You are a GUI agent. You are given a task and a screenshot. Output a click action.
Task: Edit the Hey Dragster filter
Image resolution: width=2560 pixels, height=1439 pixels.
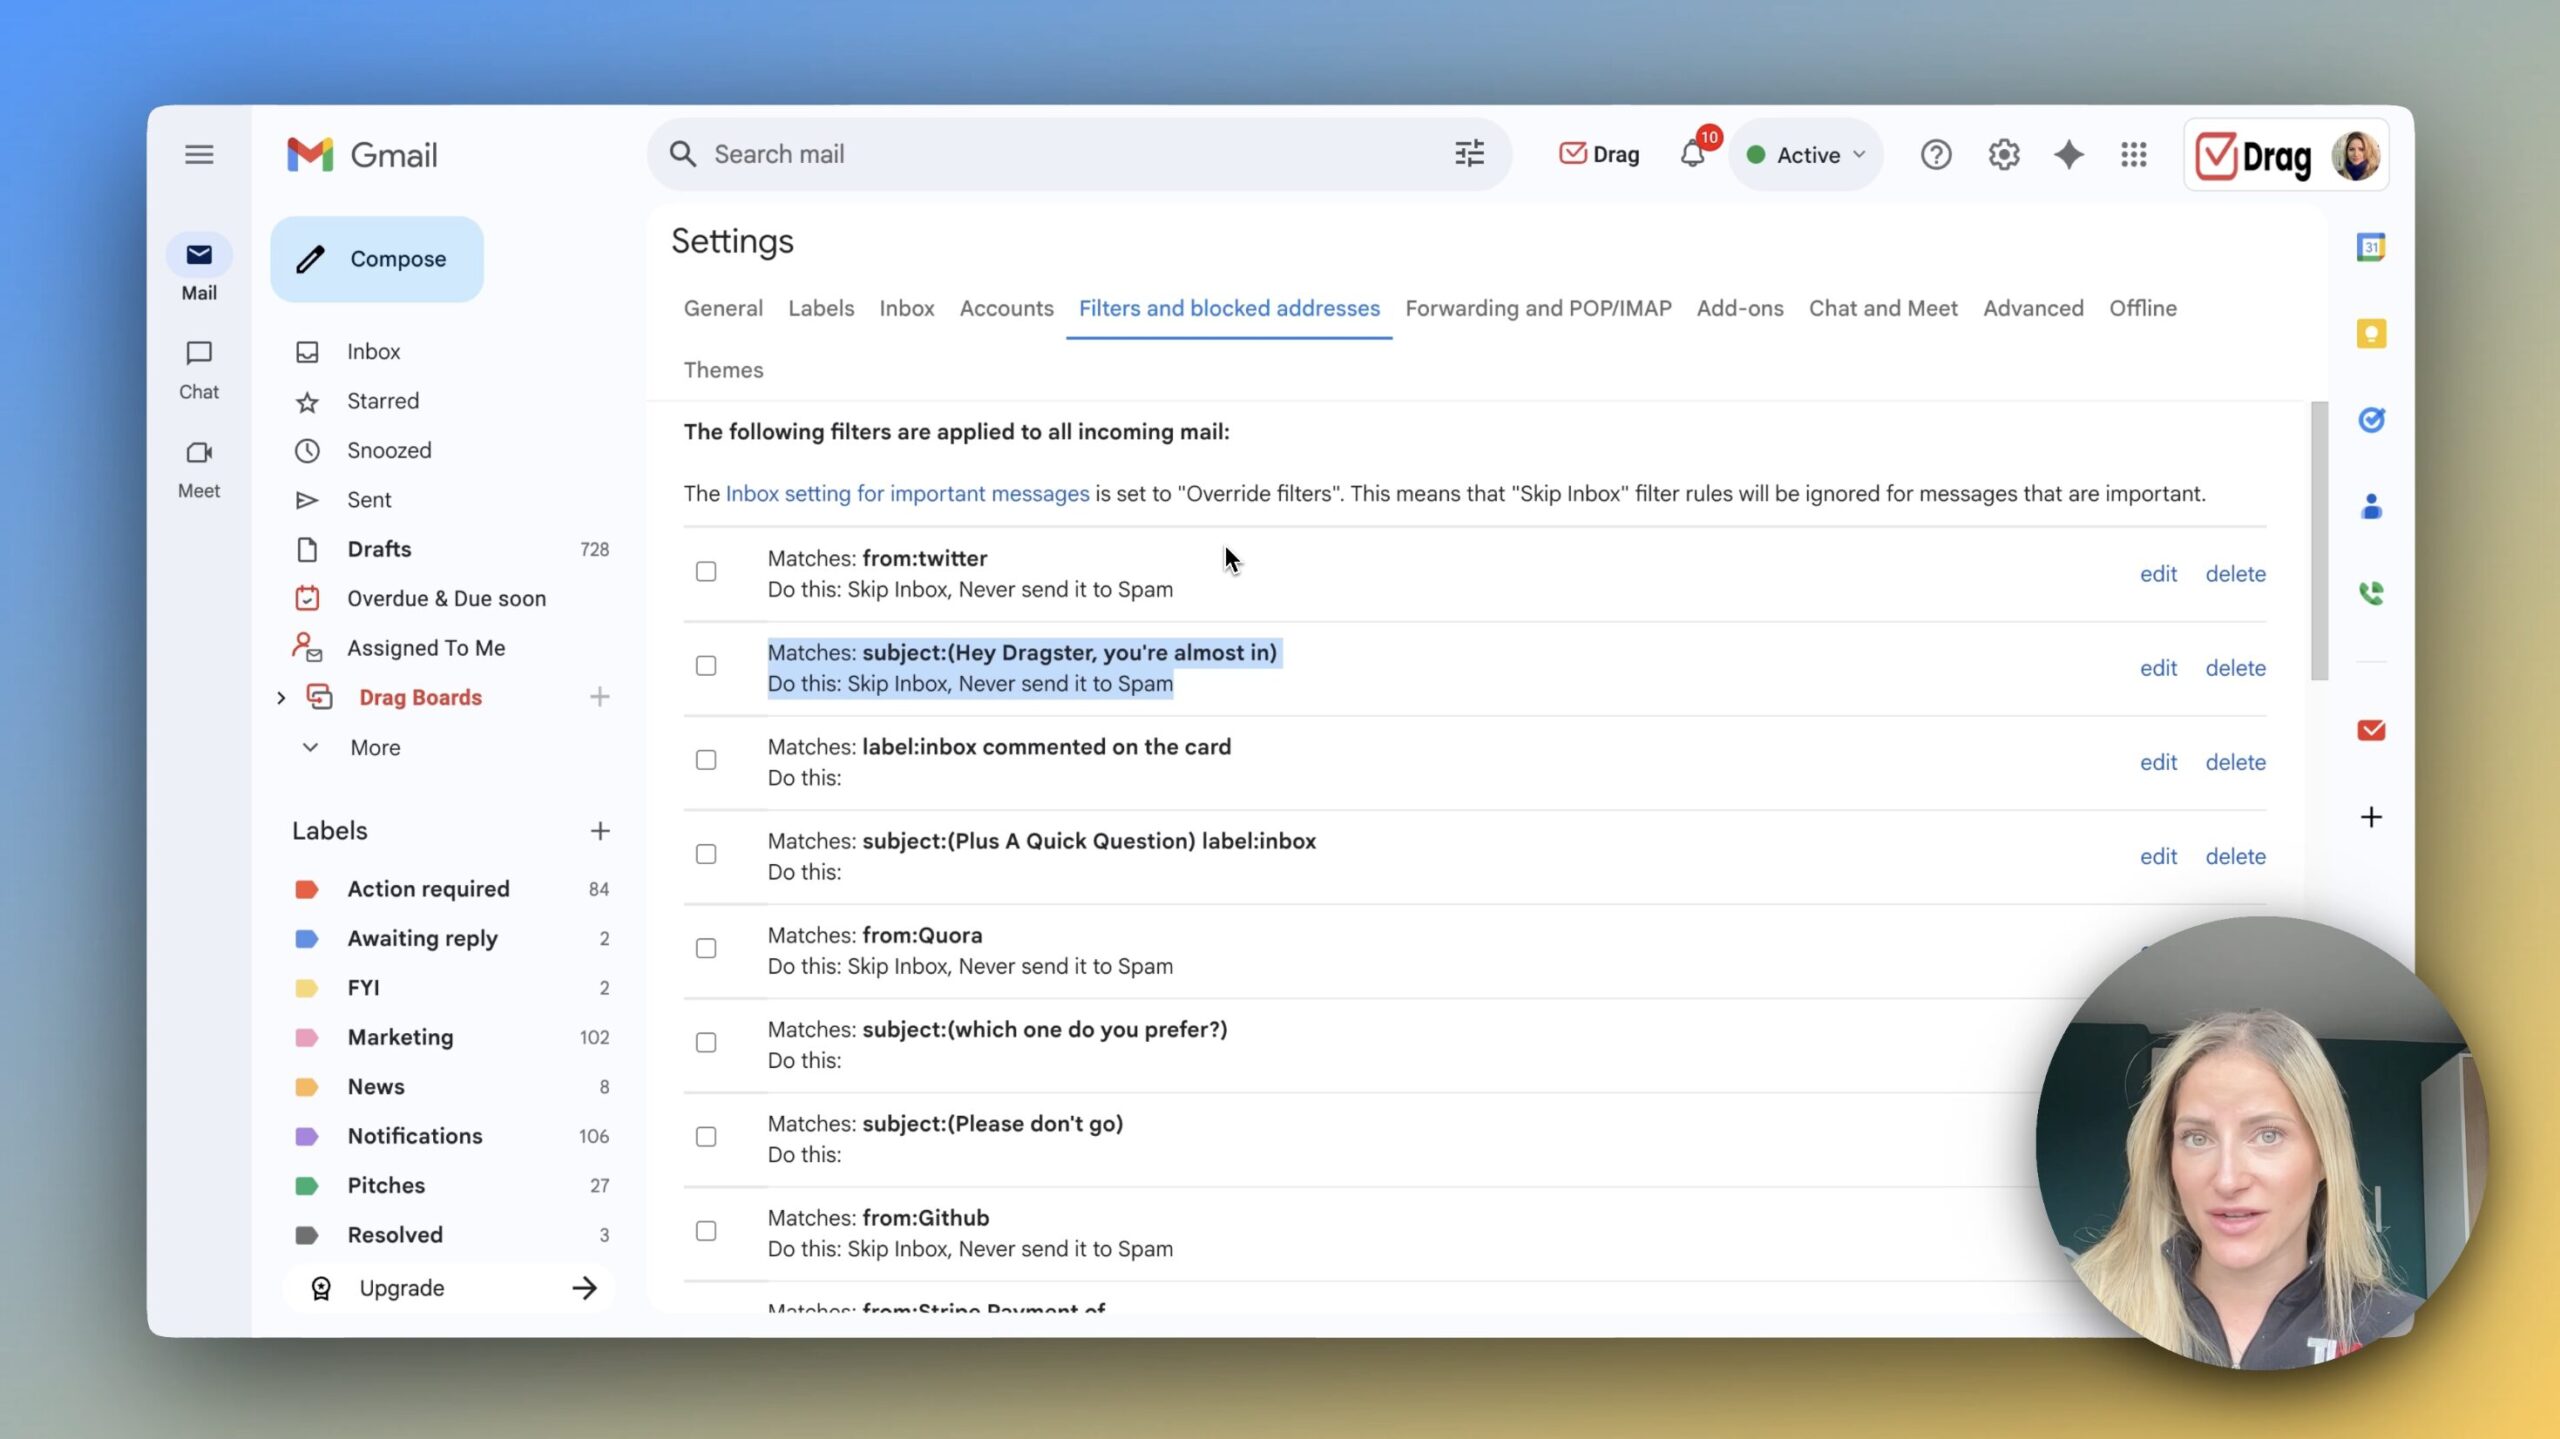[2158, 667]
